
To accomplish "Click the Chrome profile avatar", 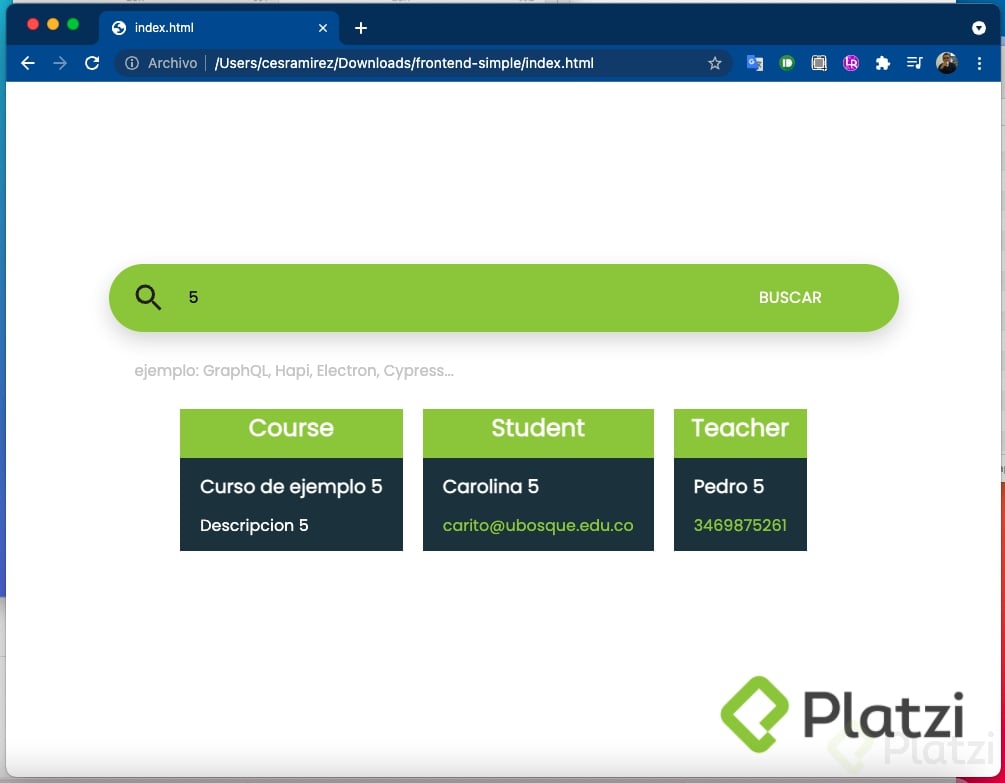I will (x=947, y=63).
